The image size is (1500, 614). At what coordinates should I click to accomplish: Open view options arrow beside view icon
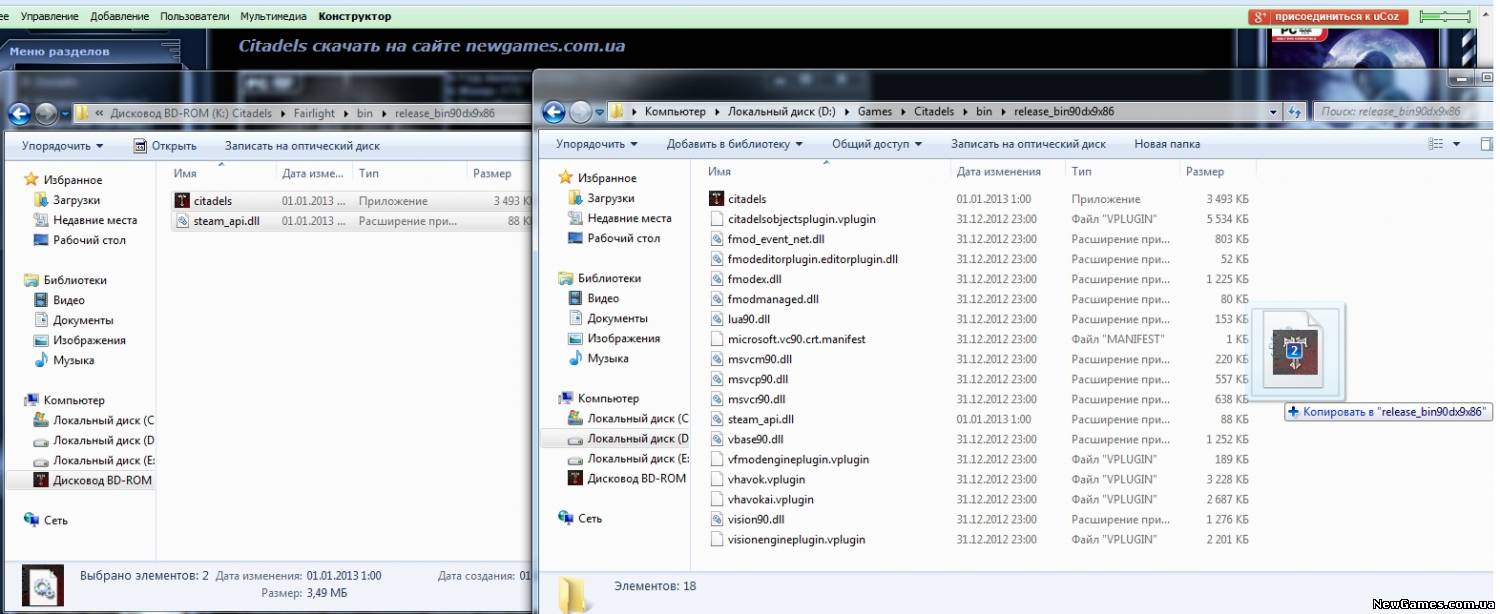(1456, 144)
